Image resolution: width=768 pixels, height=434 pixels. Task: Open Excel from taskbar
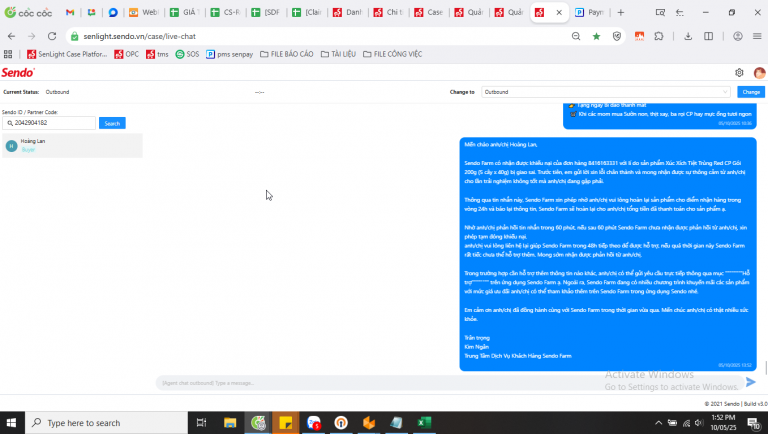point(424,423)
